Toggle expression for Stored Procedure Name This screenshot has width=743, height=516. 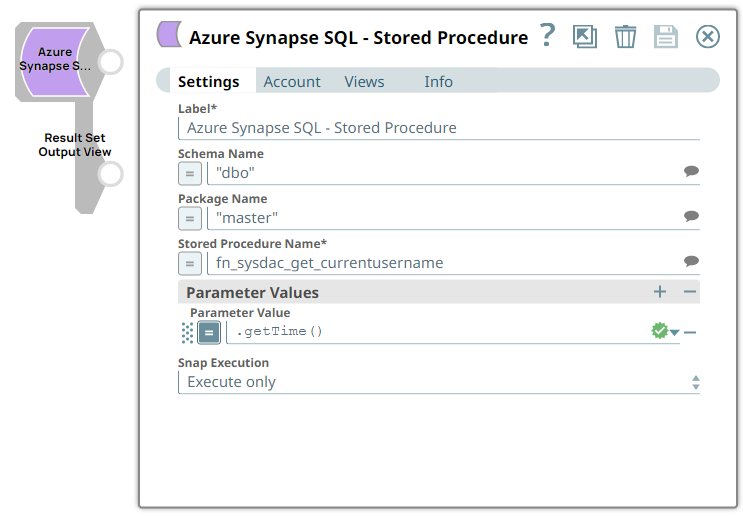(x=190, y=263)
